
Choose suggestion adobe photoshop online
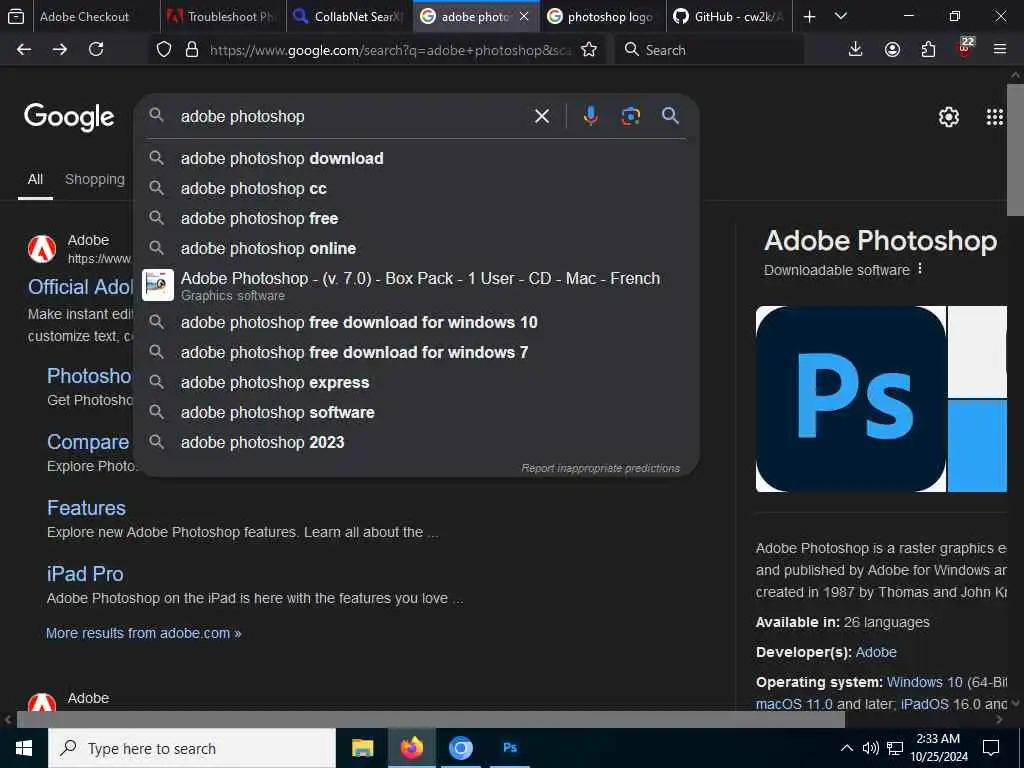pyautogui.click(x=417, y=248)
